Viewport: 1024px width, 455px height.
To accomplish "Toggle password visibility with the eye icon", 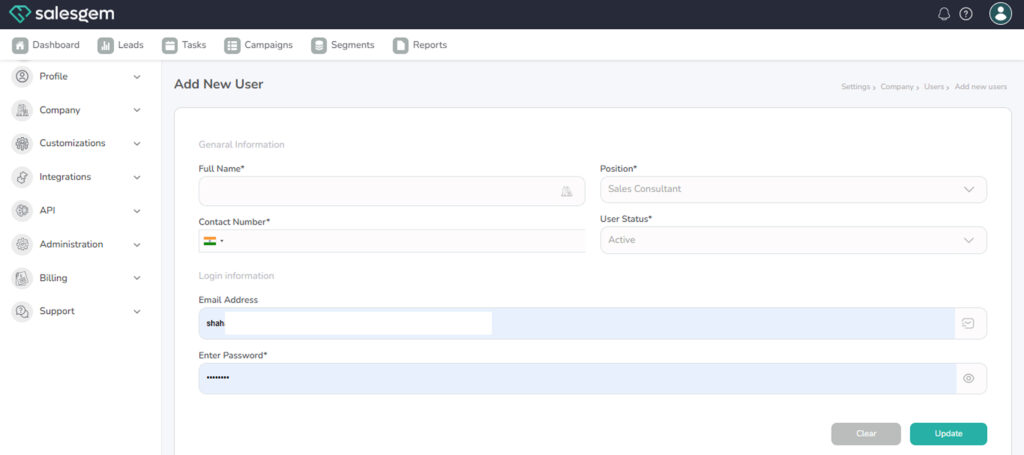I will click(968, 378).
